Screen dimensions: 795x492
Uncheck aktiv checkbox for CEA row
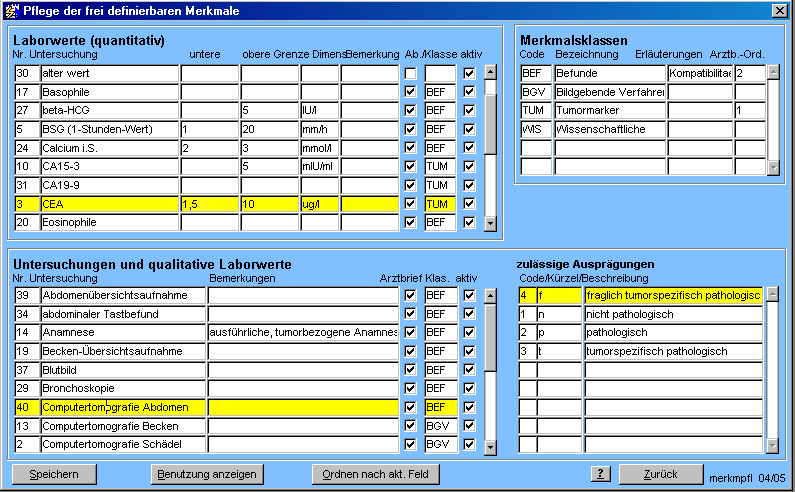tap(469, 204)
